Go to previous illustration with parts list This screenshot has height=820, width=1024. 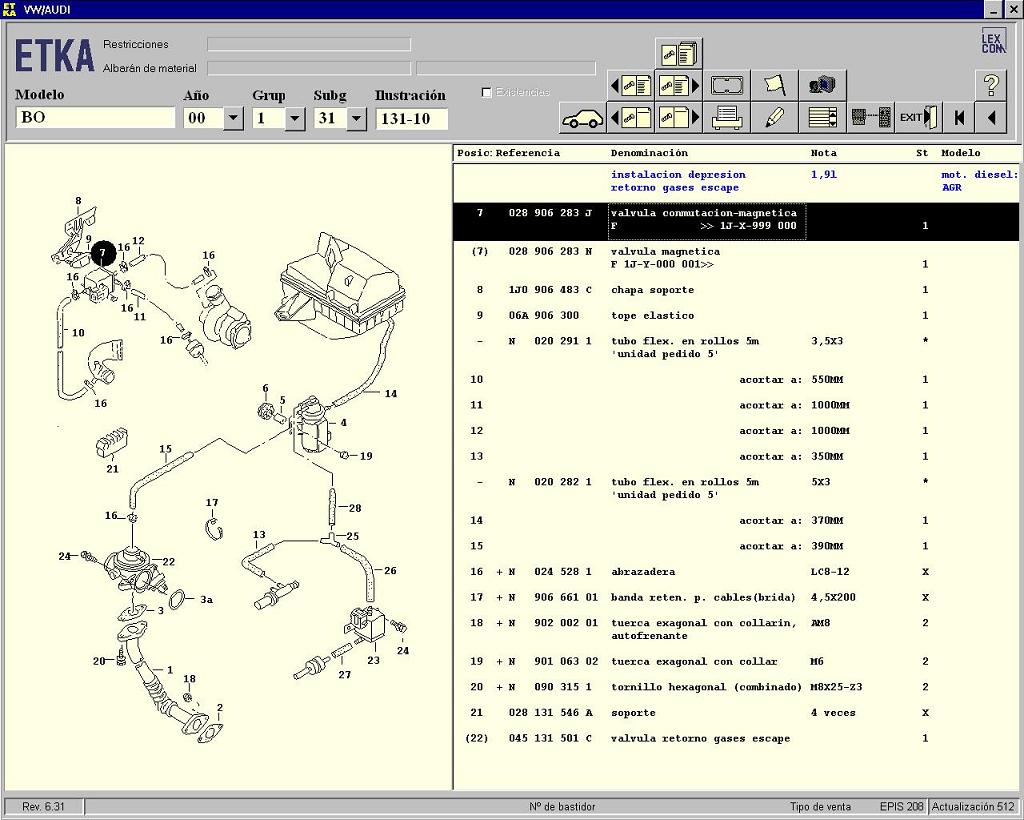[x=630, y=86]
